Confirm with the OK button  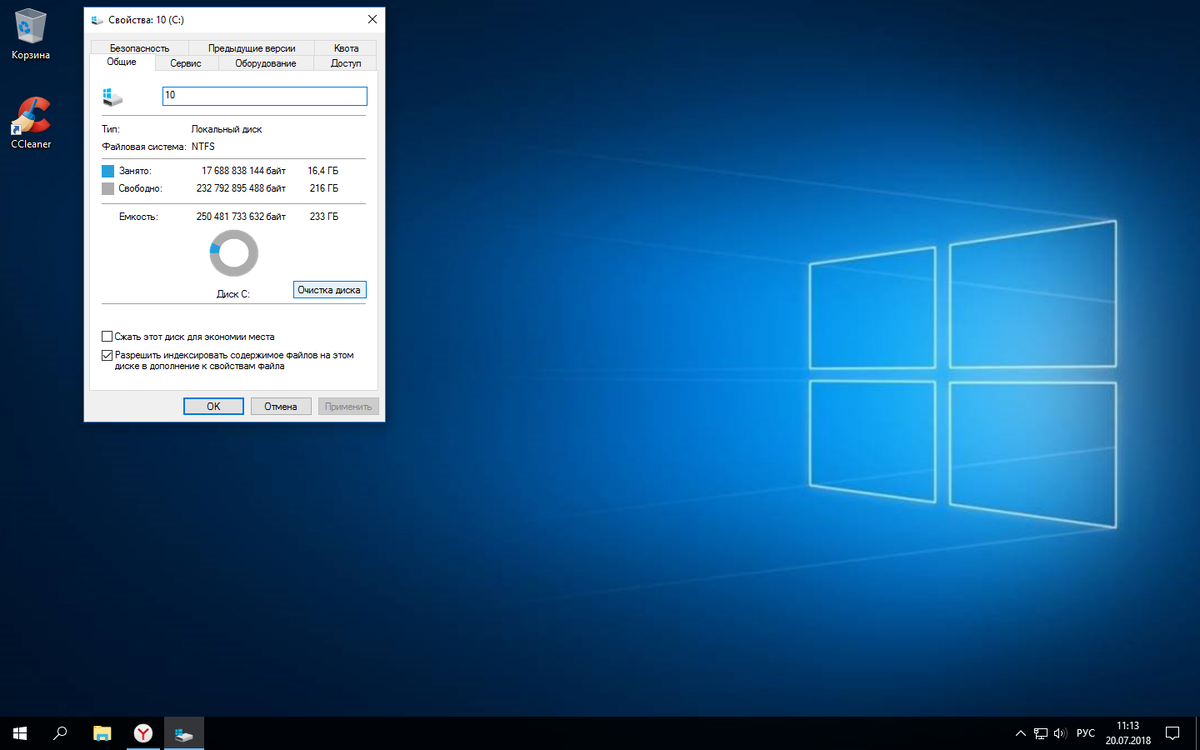(x=213, y=406)
